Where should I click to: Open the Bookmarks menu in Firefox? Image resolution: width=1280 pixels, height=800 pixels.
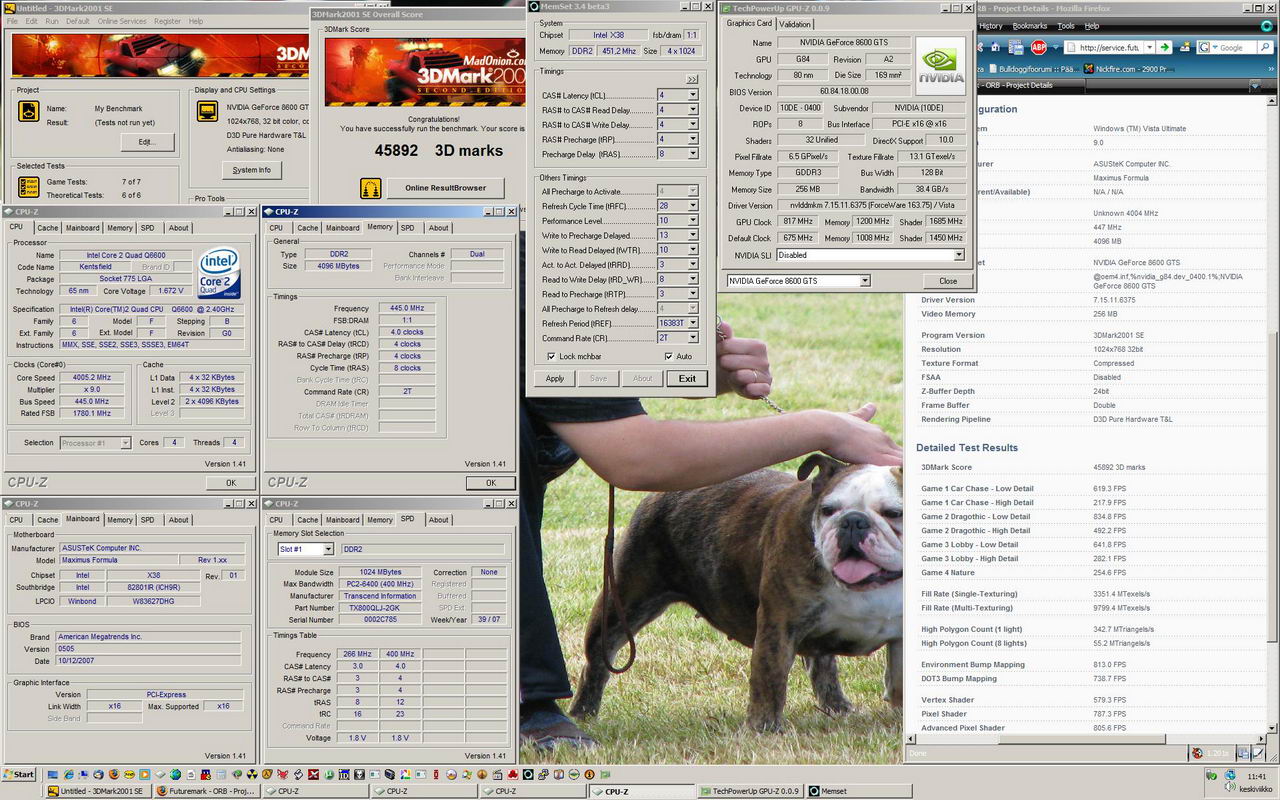pyautogui.click(x=1029, y=26)
